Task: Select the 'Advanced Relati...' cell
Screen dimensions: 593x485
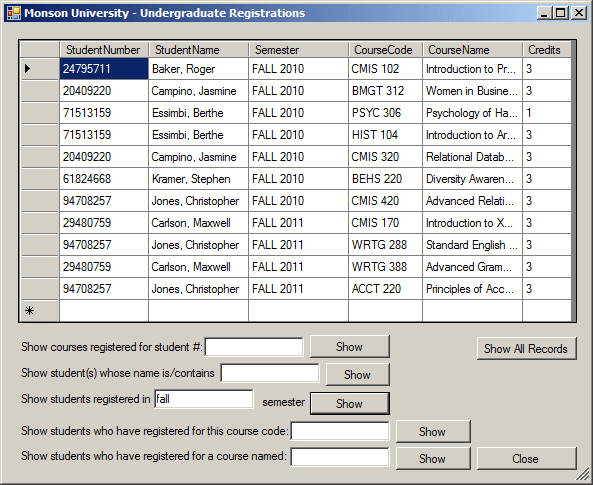Action: point(472,201)
